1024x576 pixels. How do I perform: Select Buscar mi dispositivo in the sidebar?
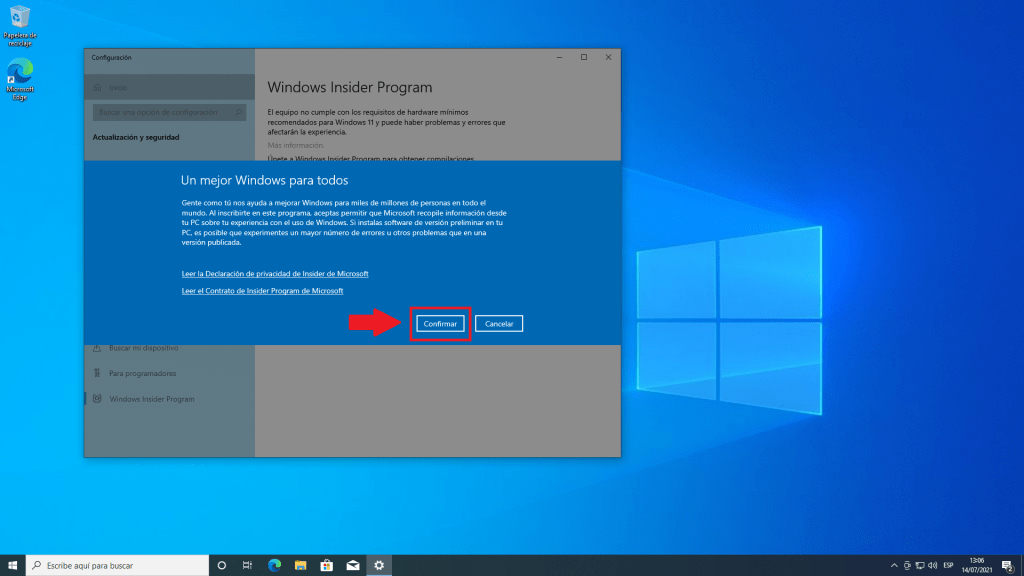143,348
